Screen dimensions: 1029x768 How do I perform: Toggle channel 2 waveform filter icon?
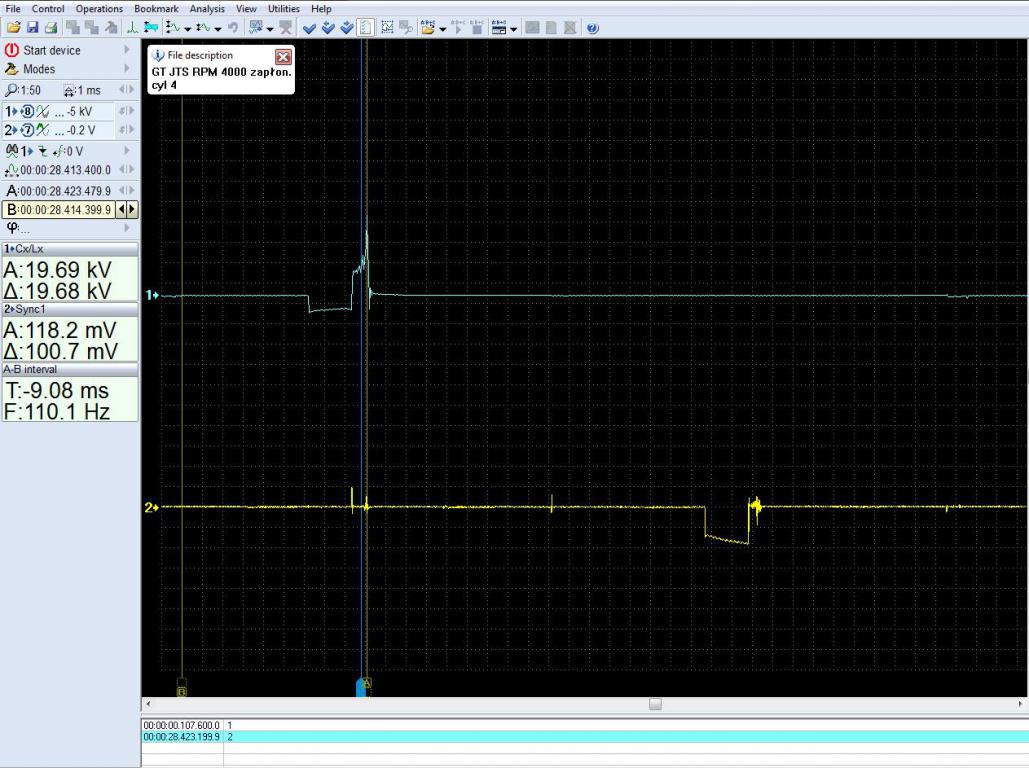coord(43,130)
